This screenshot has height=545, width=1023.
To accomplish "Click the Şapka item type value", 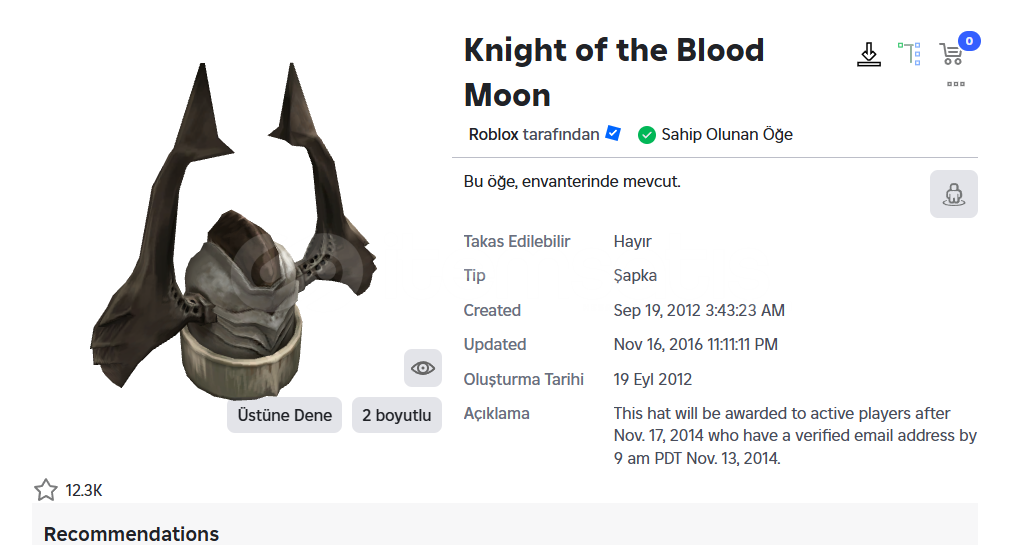I will [x=635, y=275].
